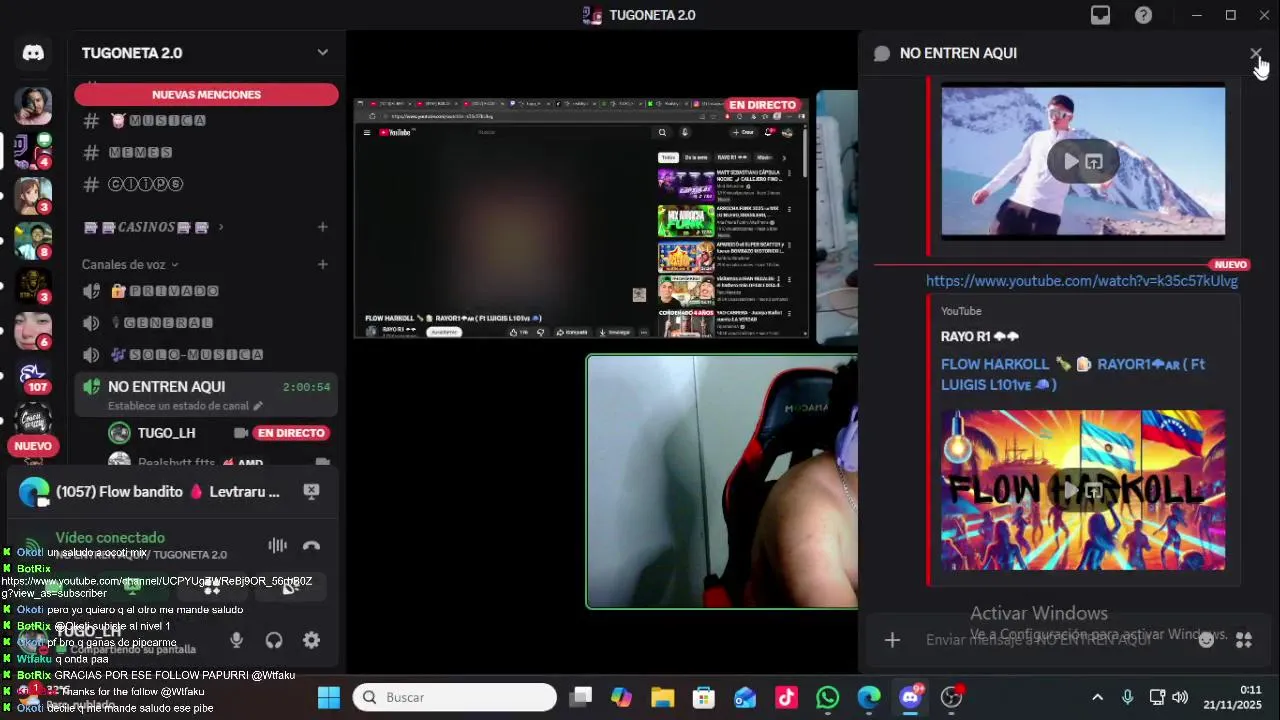The width and height of the screenshot is (1280, 720).
Task: Open WhatsApp from the Windows taskbar
Action: tap(827, 697)
